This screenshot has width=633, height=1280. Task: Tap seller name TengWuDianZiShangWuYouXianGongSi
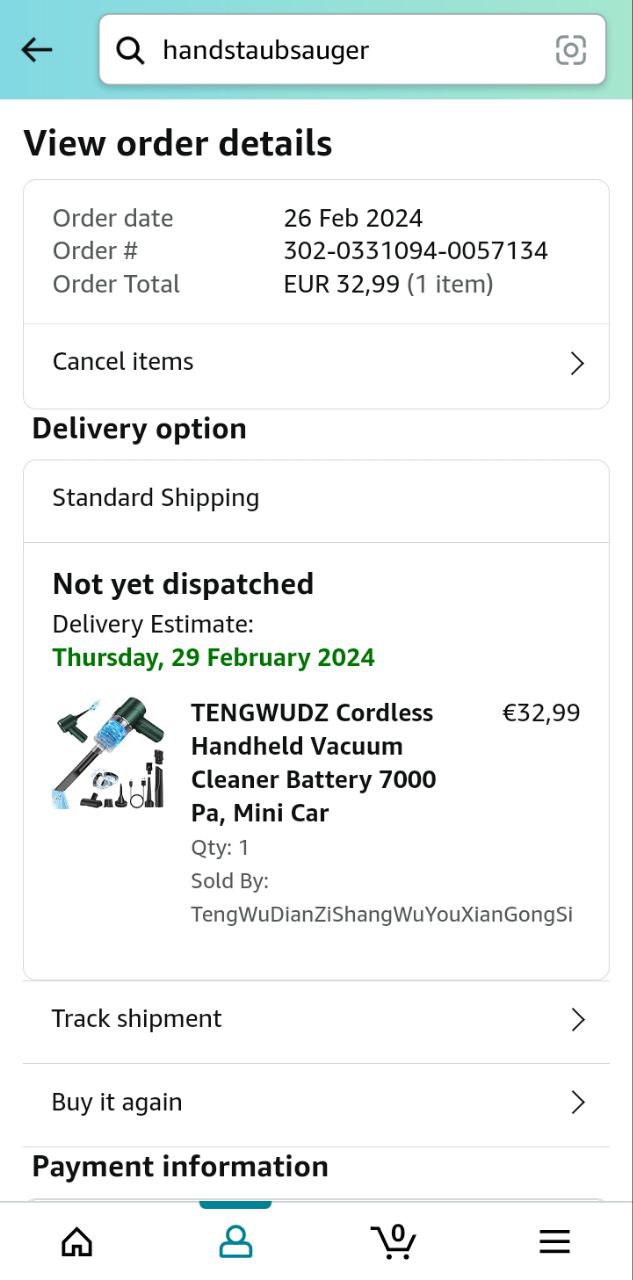tap(382, 914)
